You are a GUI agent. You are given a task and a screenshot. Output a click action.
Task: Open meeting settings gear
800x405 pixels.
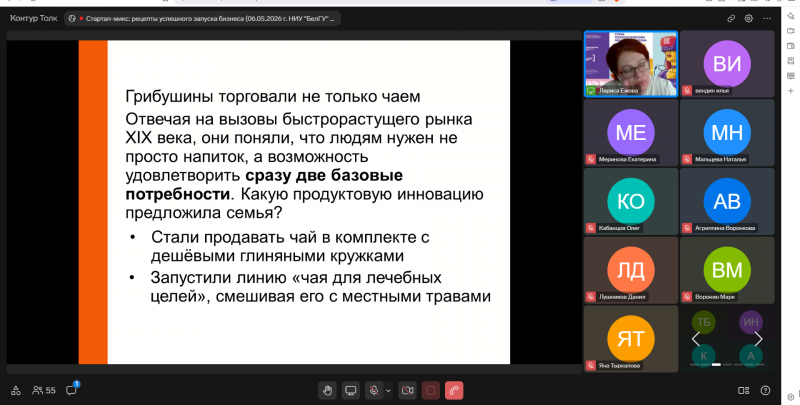tap(748, 18)
